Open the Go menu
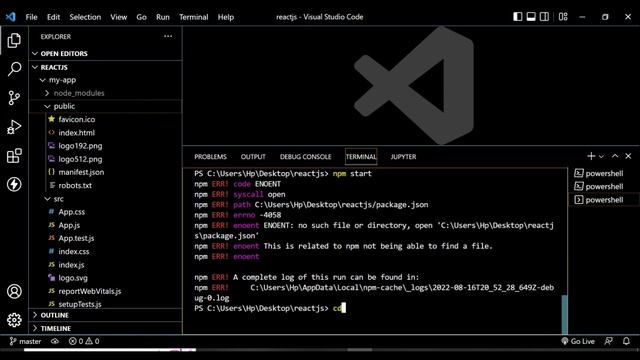The height and width of the screenshot is (360, 640). [x=141, y=17]
